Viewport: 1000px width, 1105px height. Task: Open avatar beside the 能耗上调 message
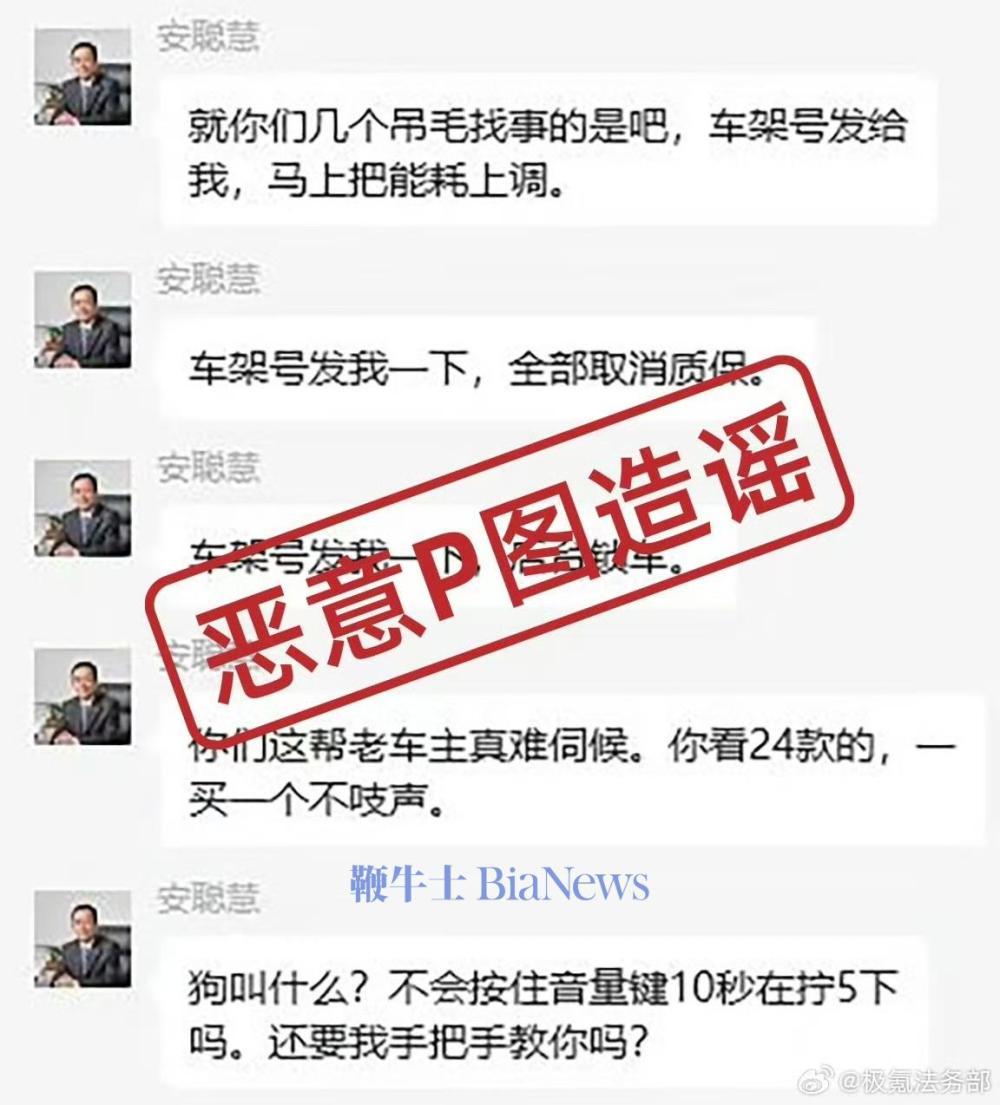tap(82, 77)
